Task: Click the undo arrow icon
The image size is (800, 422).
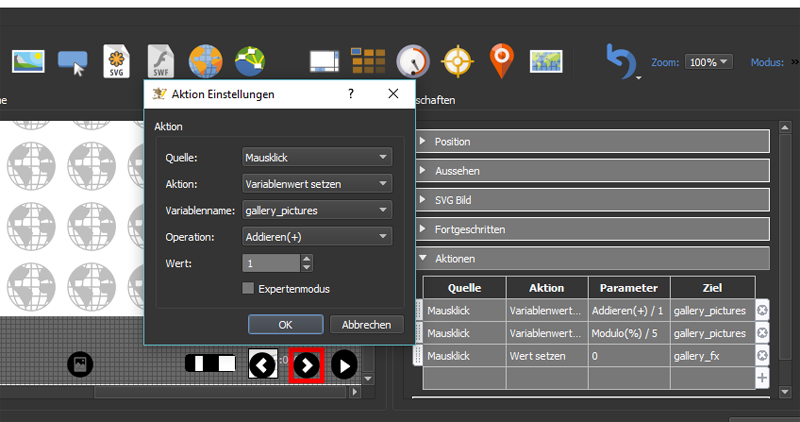Action: (x=620, y=61)
